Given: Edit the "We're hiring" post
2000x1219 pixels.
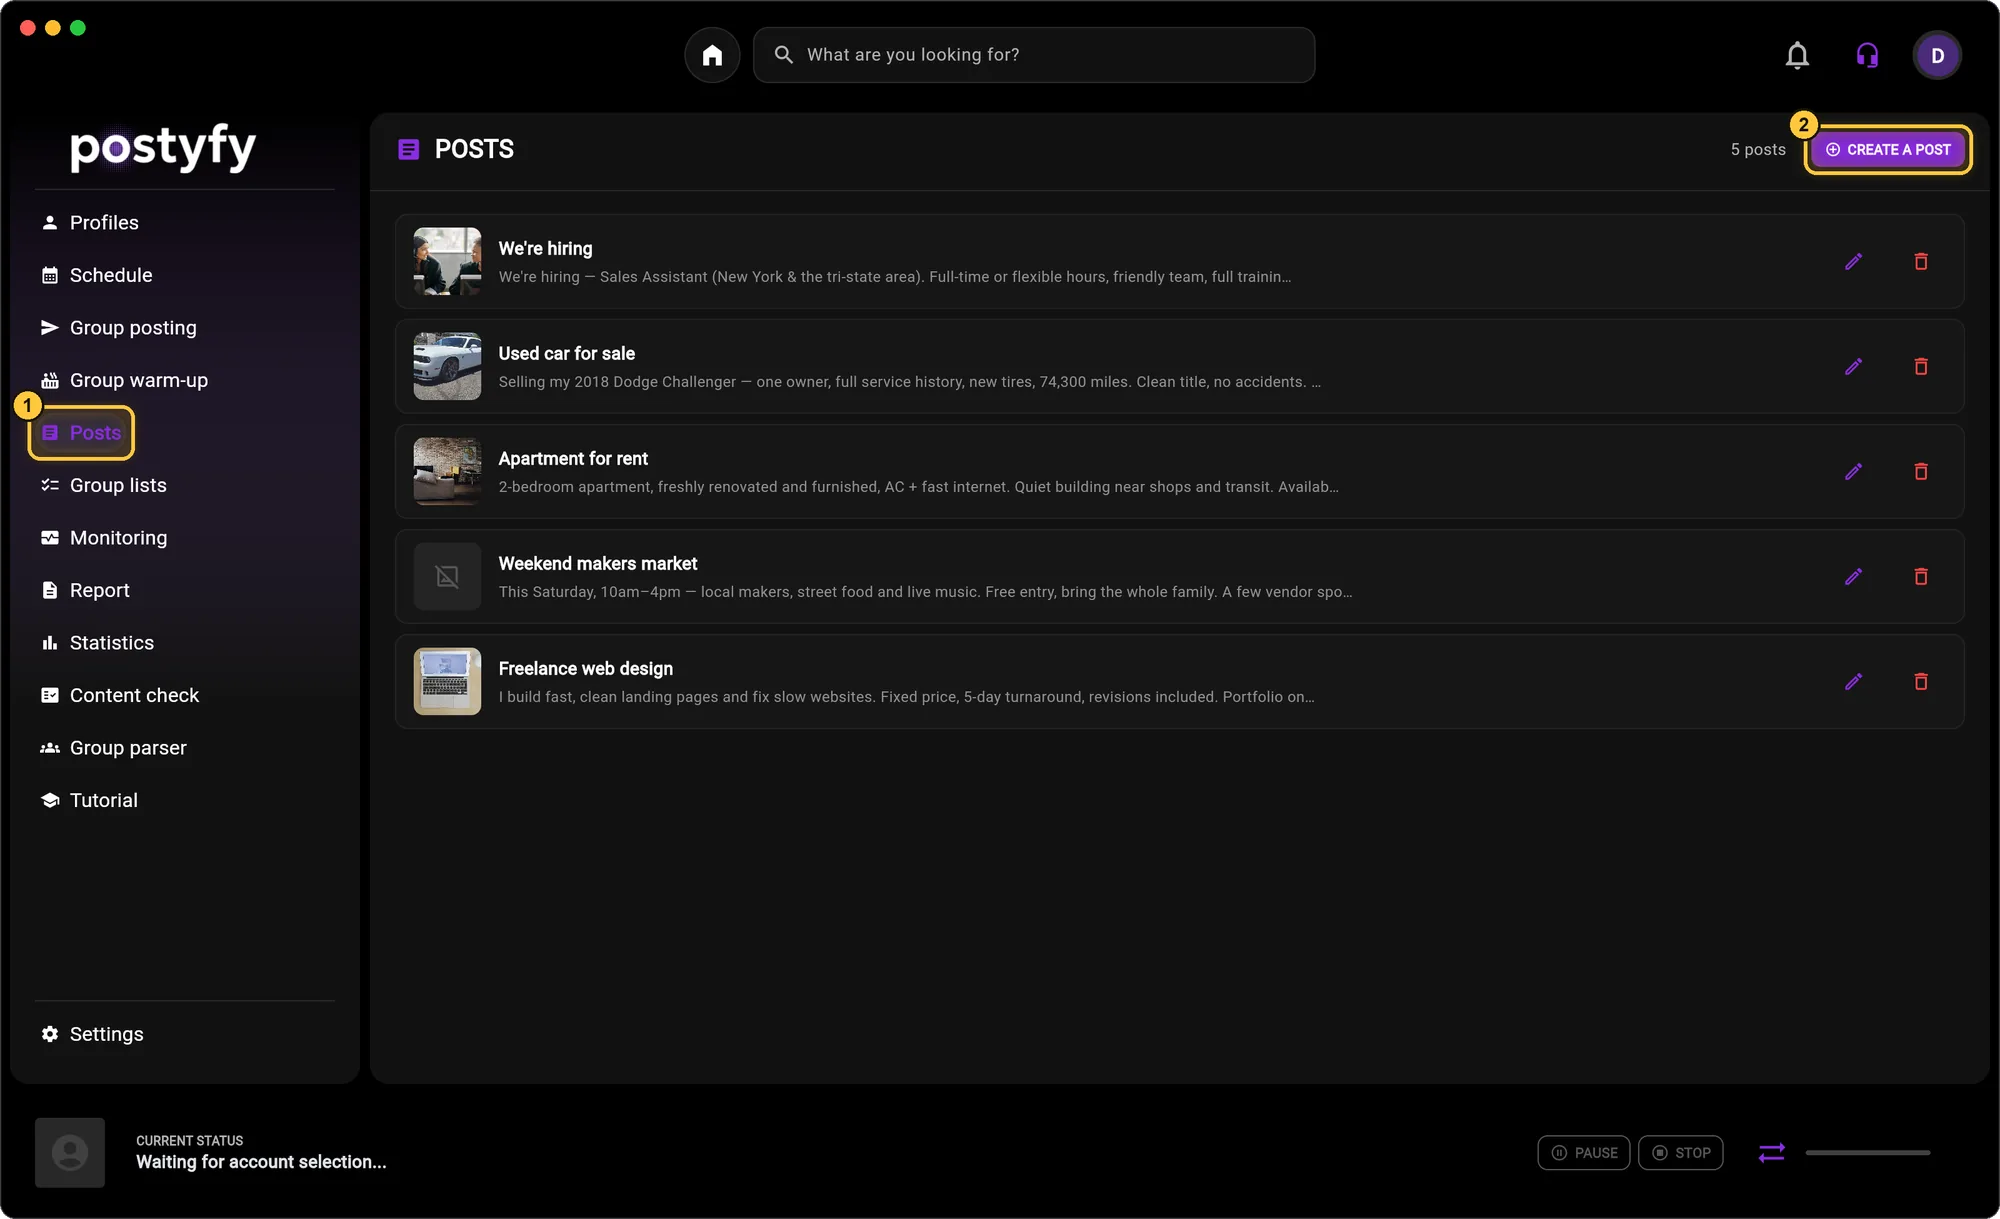Looking at the screenshot, I should tap(1853, 262).
